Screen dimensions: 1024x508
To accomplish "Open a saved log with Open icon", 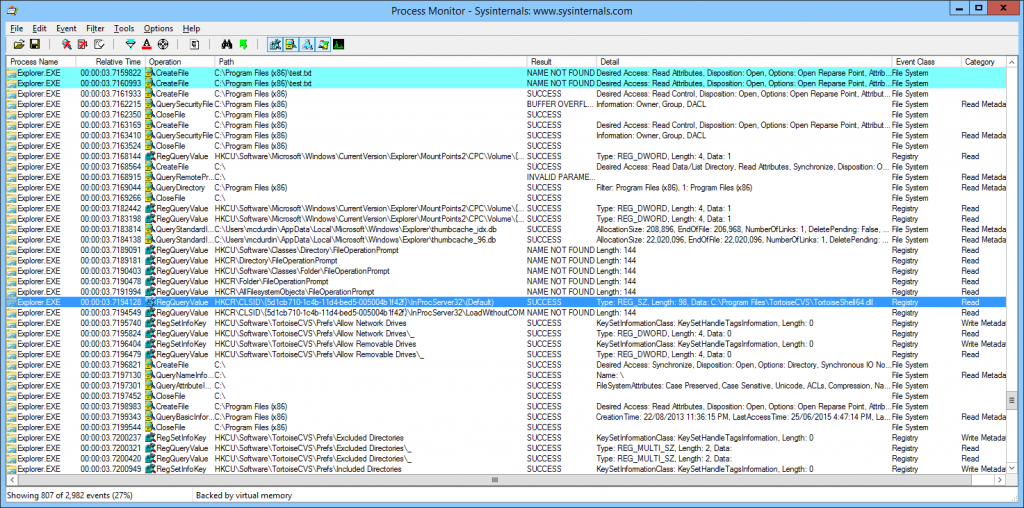I will 20,44.
